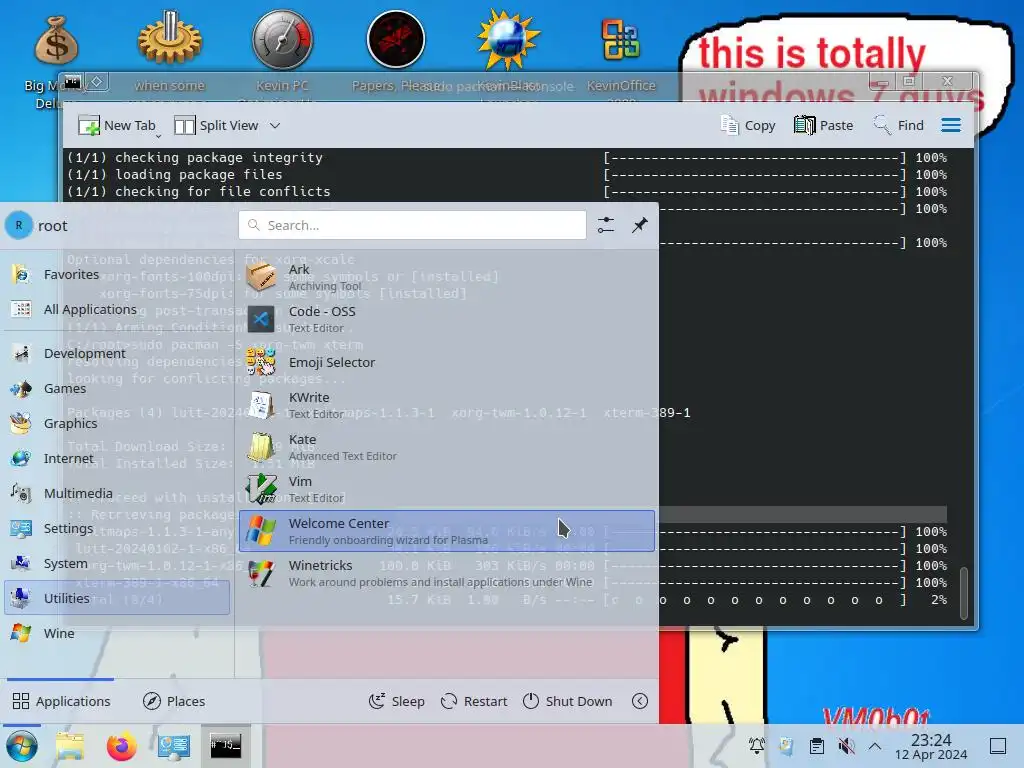1024x768 pixels.
Task: Launch Vim text editor
Action: pyautogui.click(x=447, y=489)
